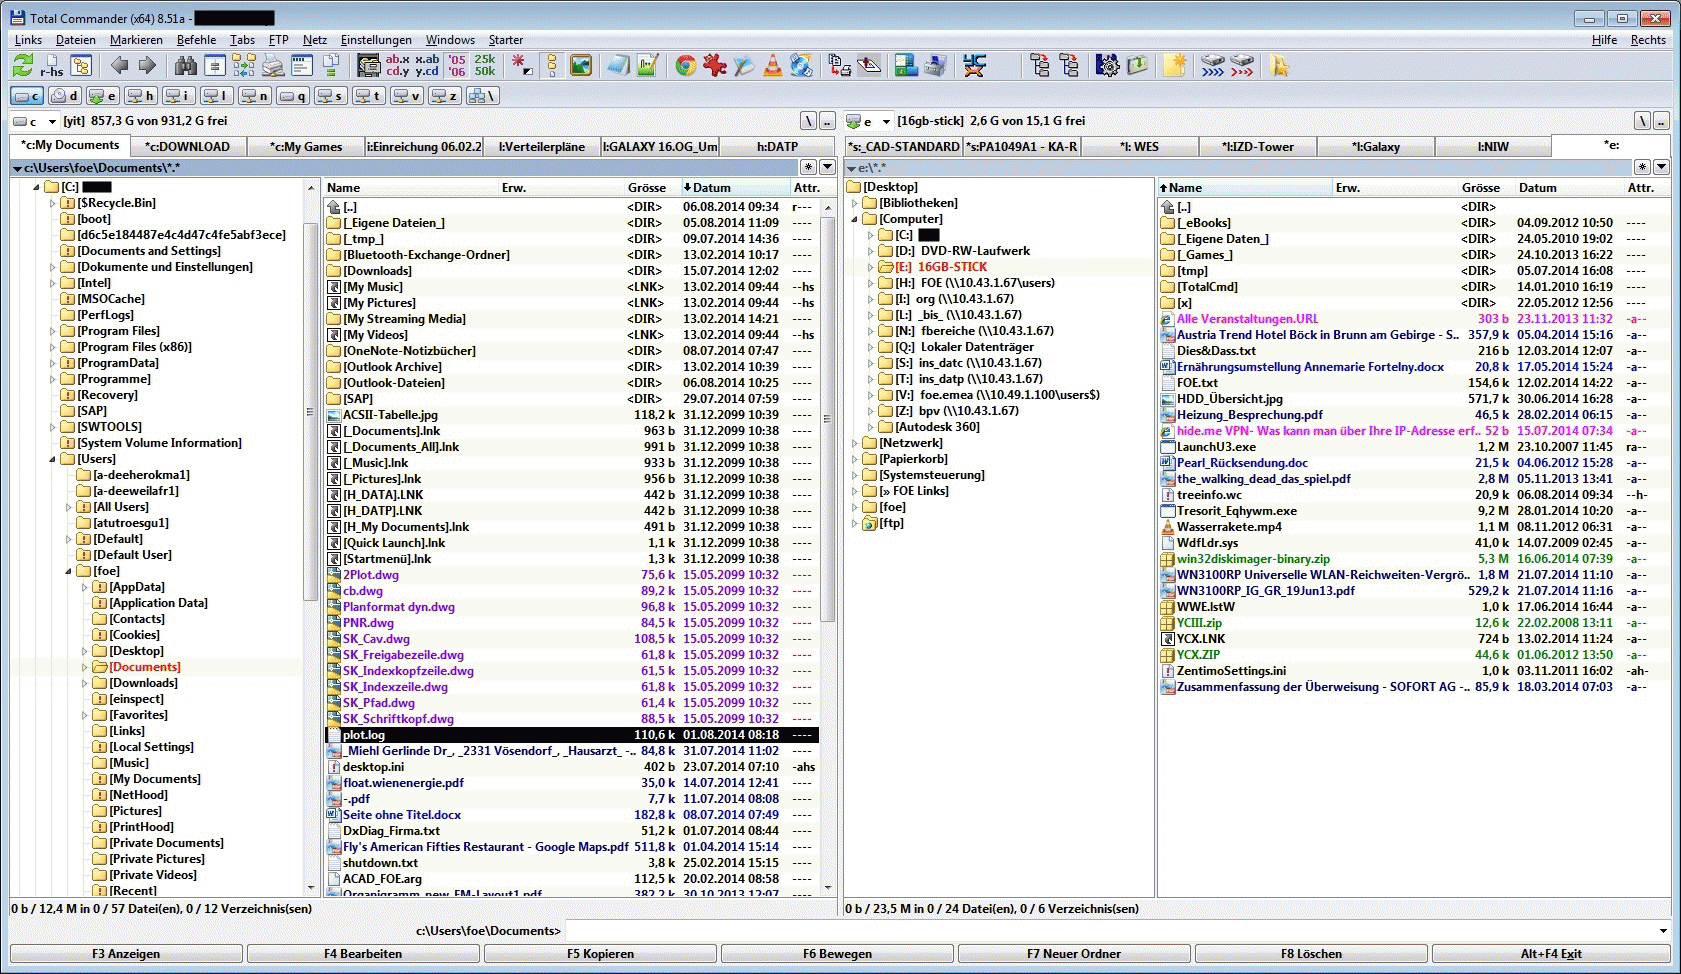Viewport: 1681px width, 974px height.
Task: Click the Windows control panel toolbar icon
Action: click(906, 66)
